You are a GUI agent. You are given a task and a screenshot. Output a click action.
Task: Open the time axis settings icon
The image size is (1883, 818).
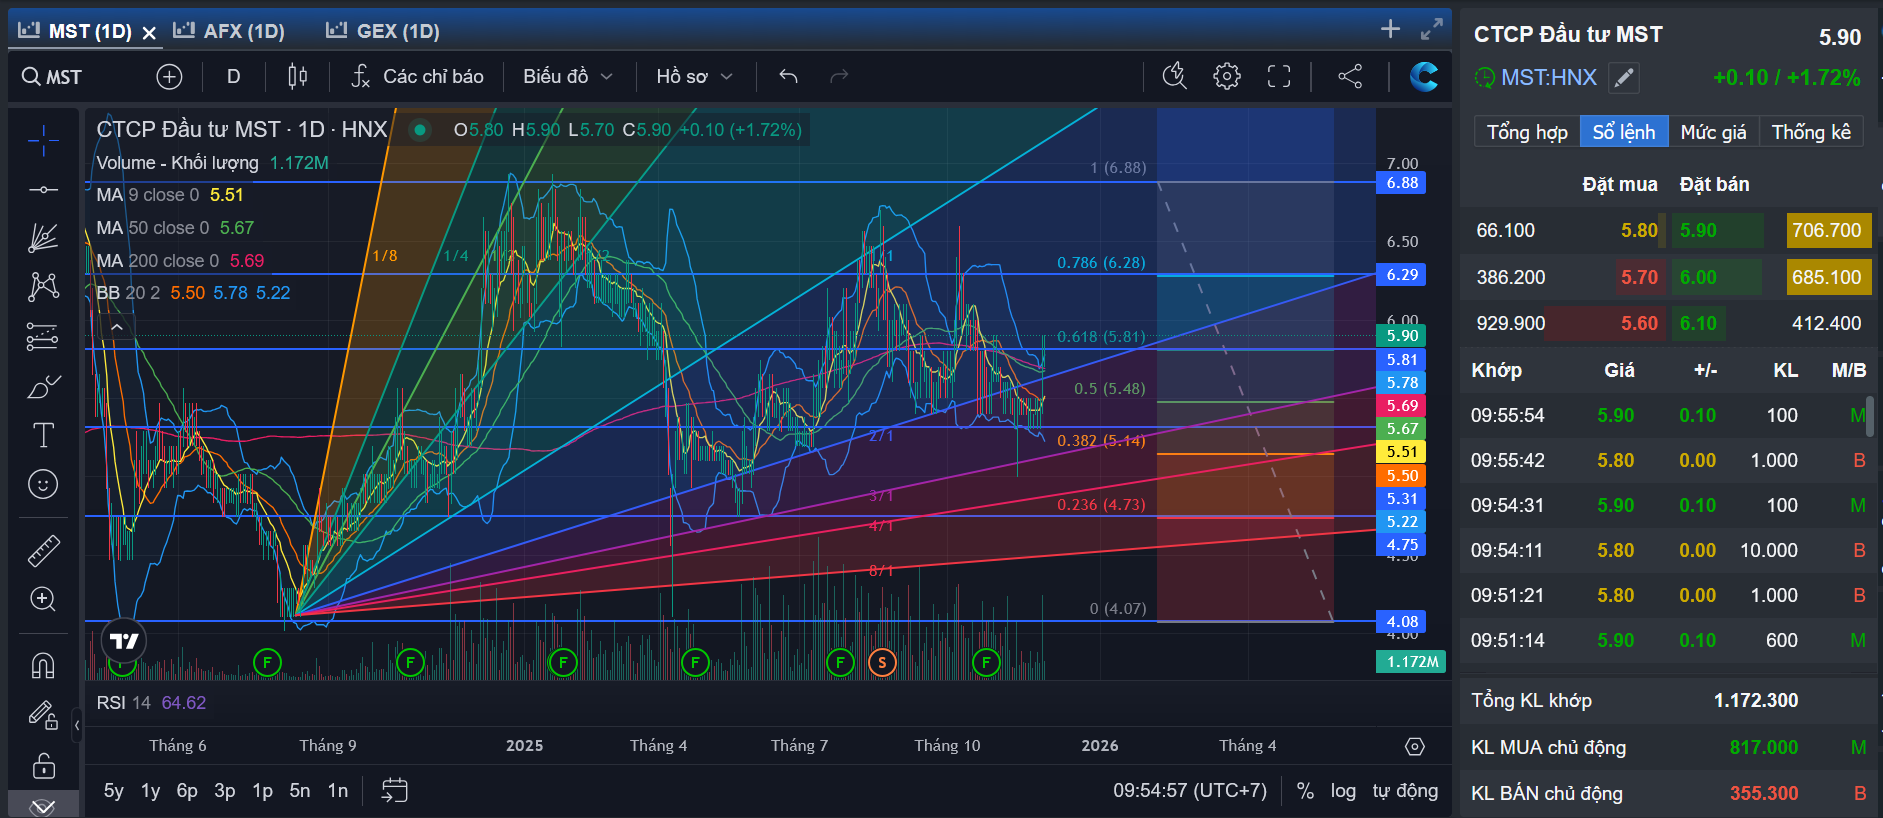click(x=1414, y=746)
